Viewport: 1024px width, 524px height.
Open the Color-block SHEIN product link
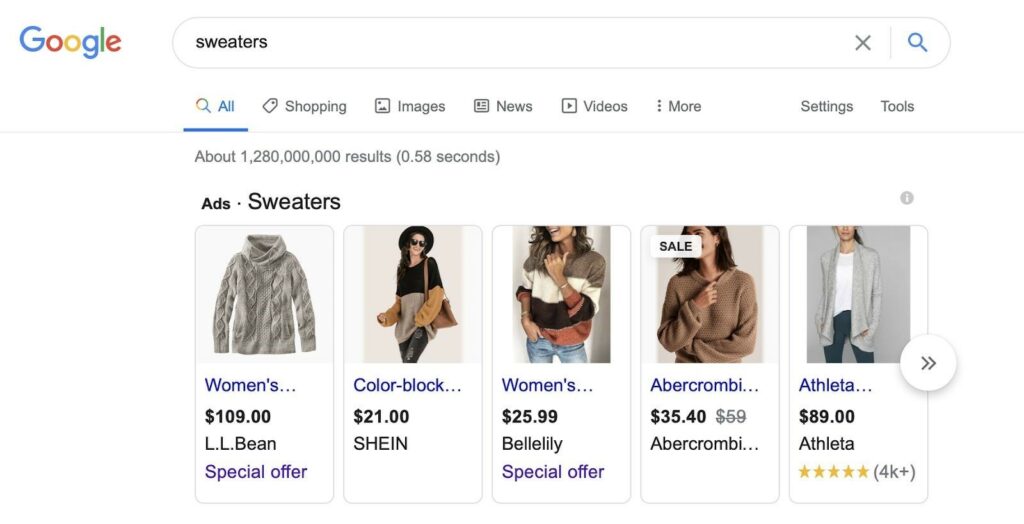pyautogui.click(x=408, y=385)
